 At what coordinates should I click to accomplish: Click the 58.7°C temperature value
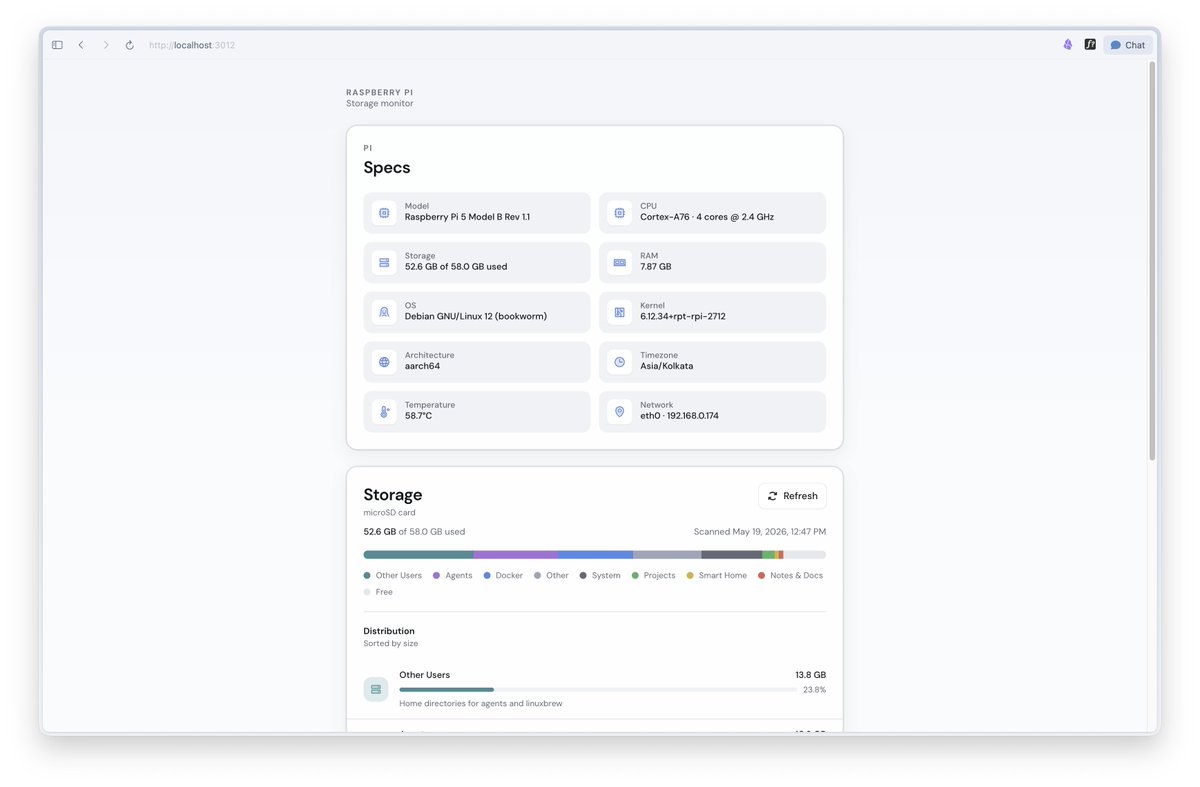[x=418, y=416]
